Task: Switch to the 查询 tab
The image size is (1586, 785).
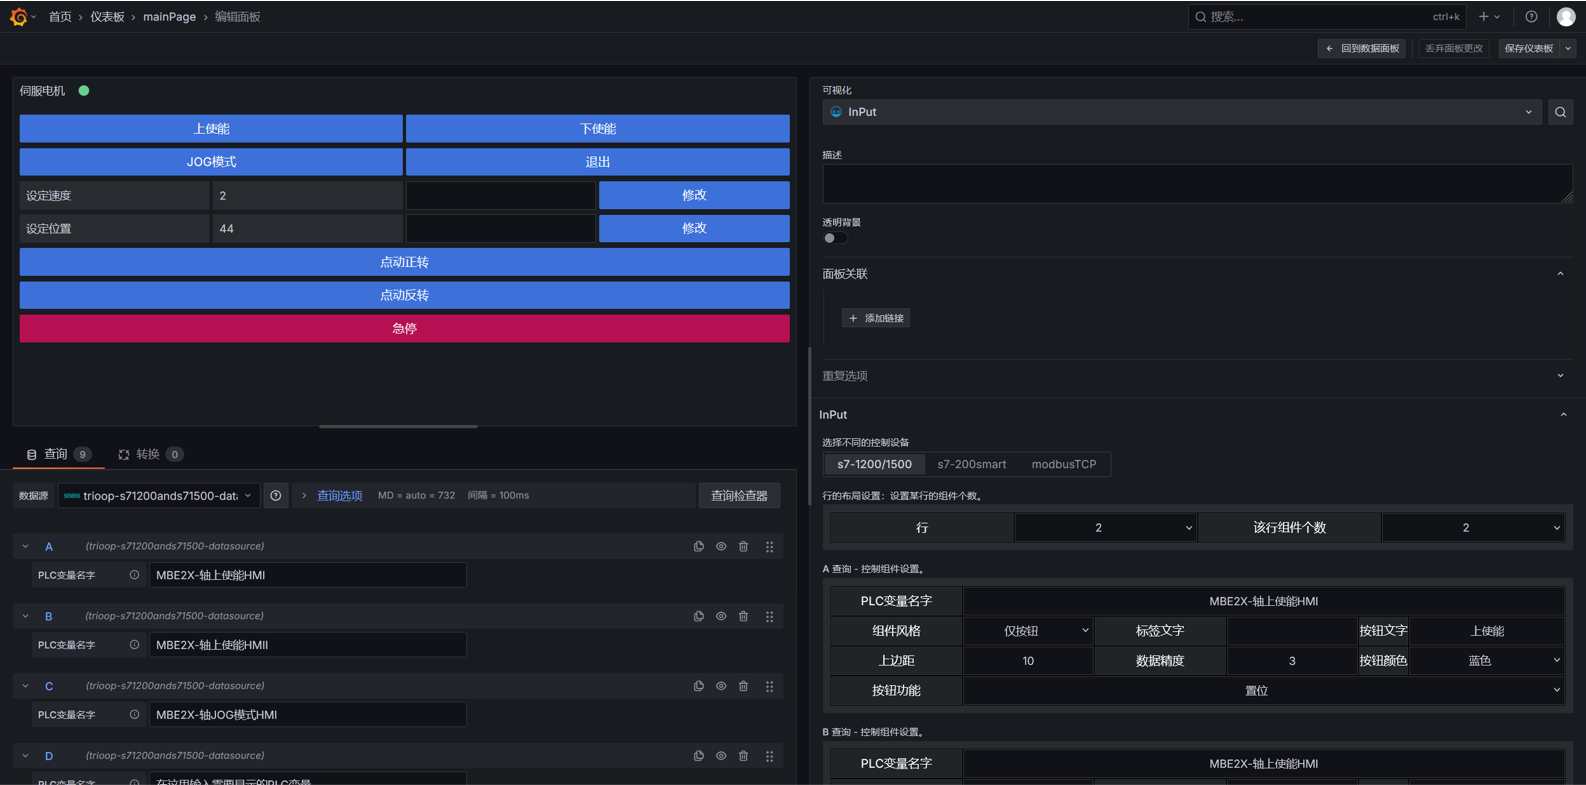Action: 58,455
